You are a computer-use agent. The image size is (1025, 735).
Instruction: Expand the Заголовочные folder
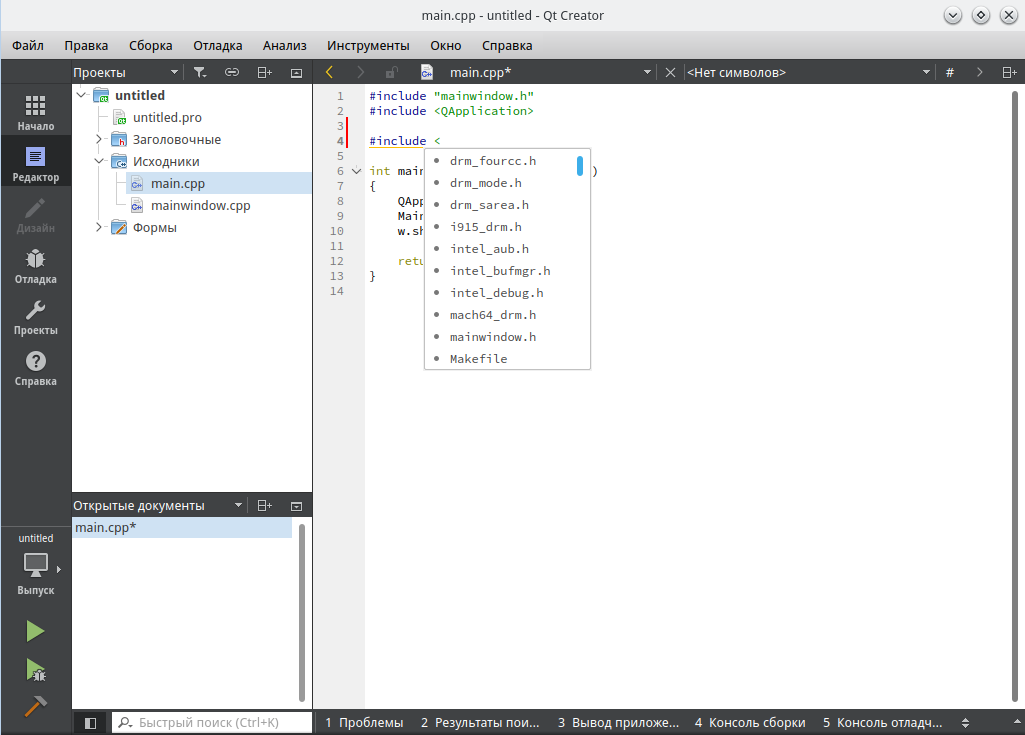[x=99, y=139]
